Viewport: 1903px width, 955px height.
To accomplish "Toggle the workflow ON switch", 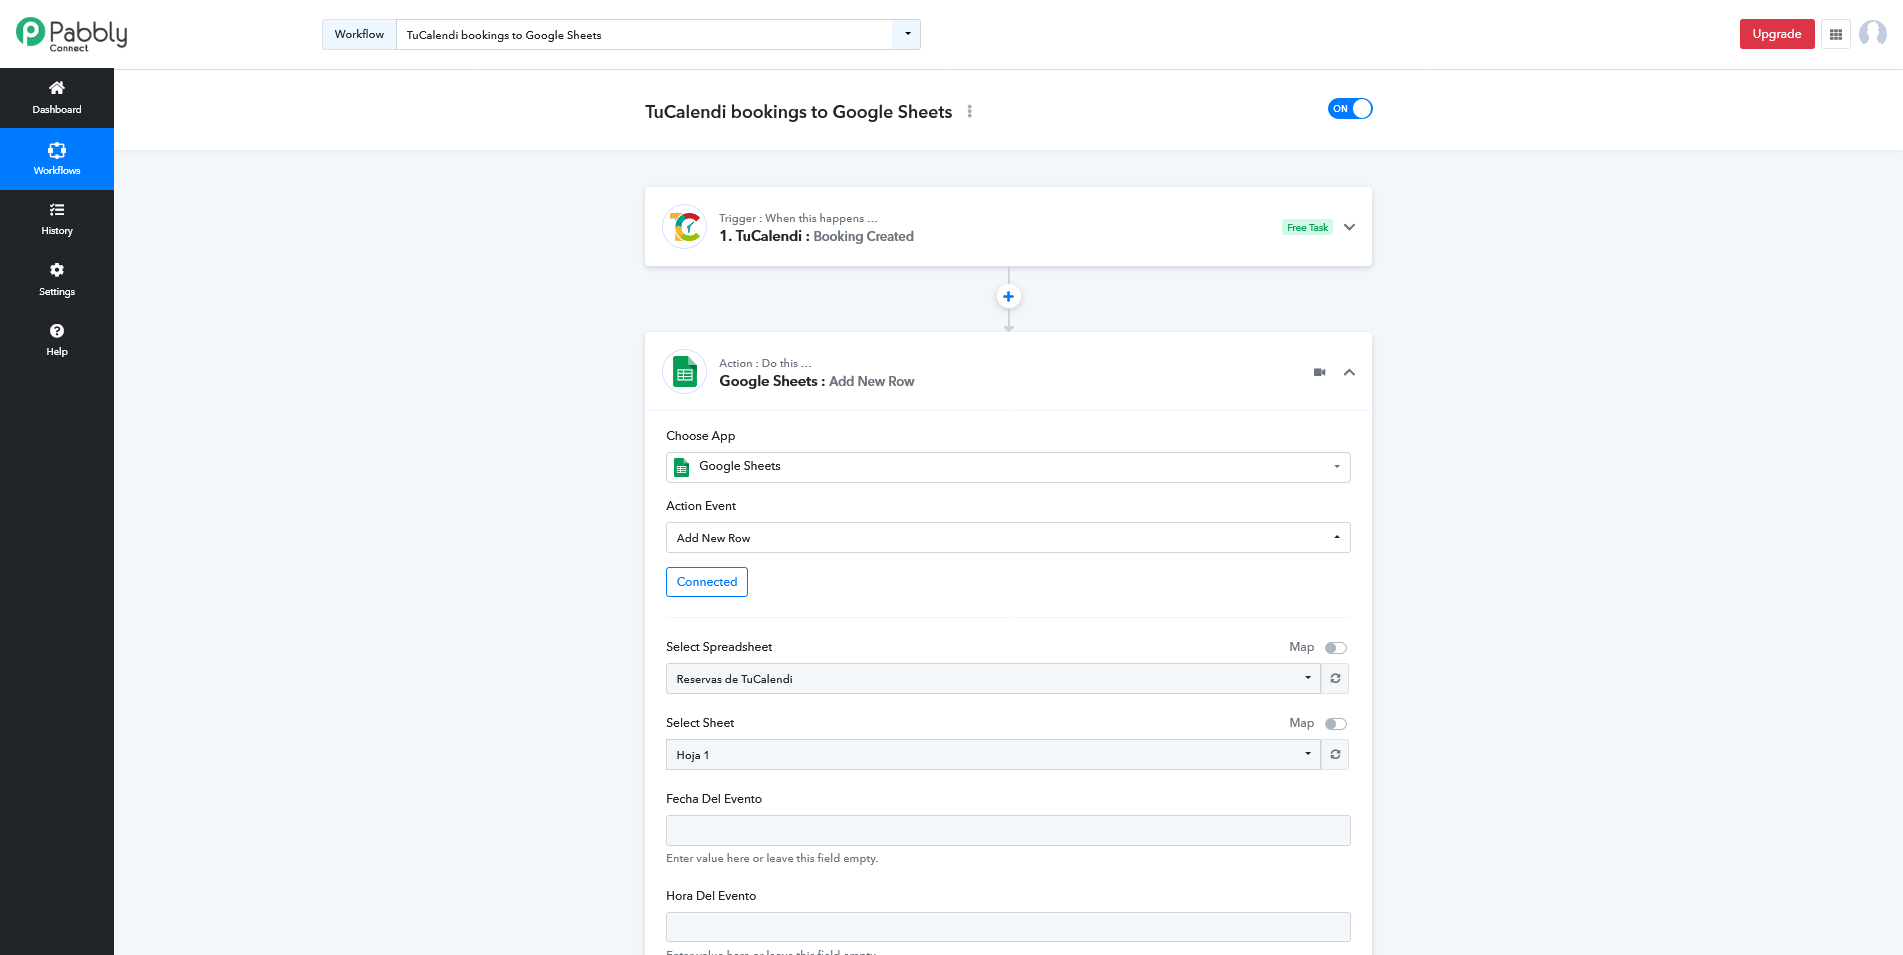I will tap(1350, 109).
